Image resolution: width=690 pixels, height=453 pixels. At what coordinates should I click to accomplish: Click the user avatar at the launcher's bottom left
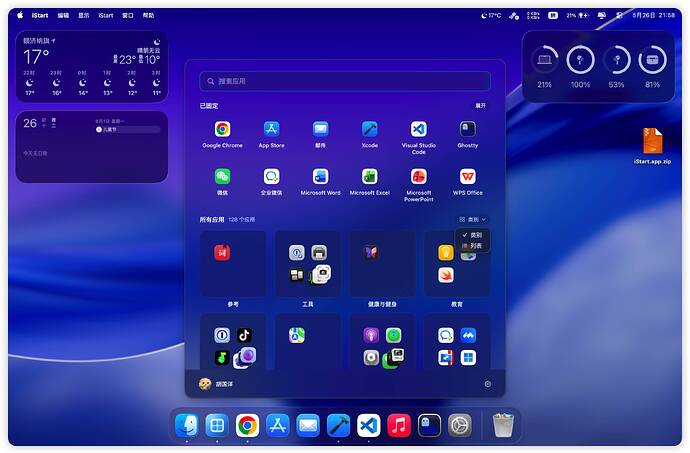click(205, 384)
